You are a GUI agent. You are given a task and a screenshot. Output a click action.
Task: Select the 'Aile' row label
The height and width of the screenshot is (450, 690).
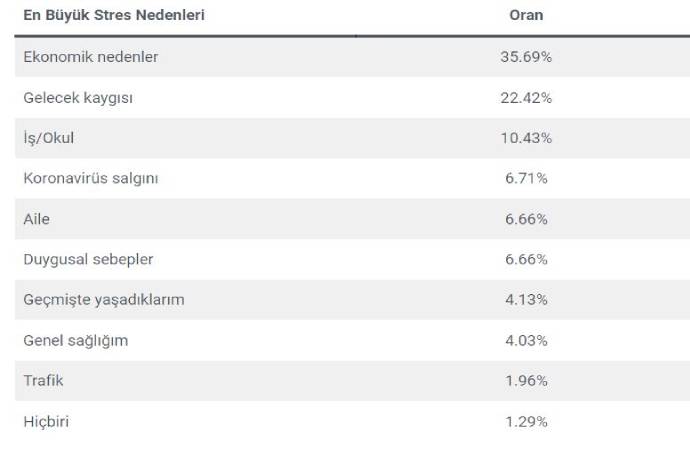click(37, 219)
